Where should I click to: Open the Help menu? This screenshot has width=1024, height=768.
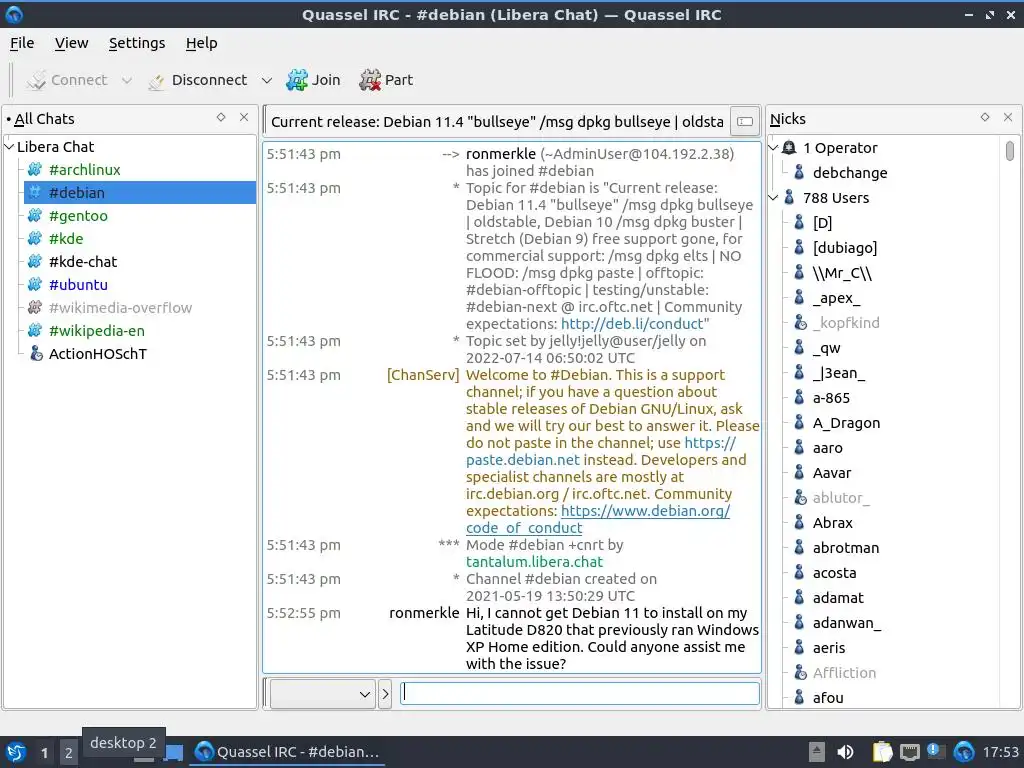[x=201, y=43]
